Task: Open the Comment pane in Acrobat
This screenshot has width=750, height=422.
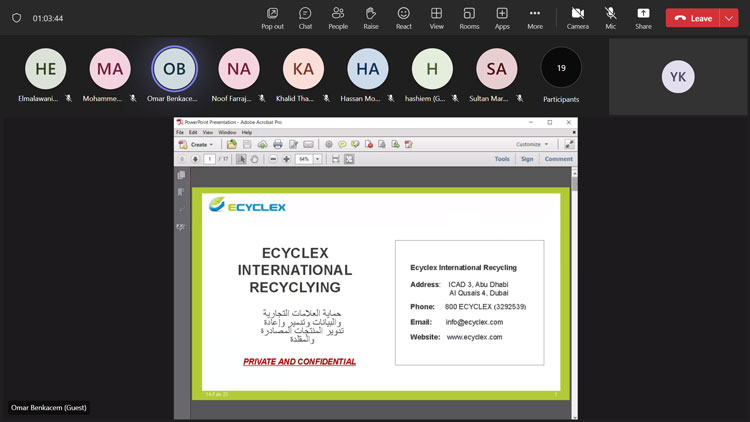Action: pyautogui.click(x=559, y=159)
